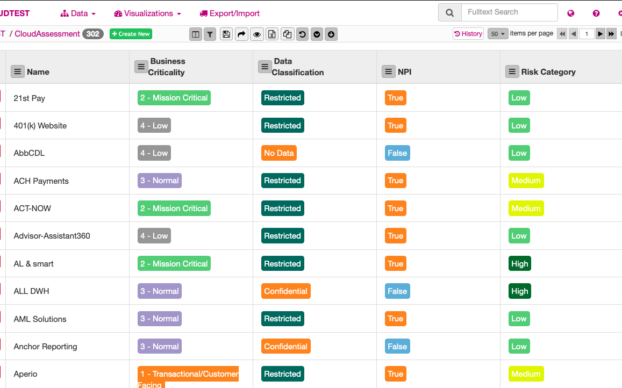Click the copy duplicate toolbar icon

pyautogui.click(x=287, y=34)
